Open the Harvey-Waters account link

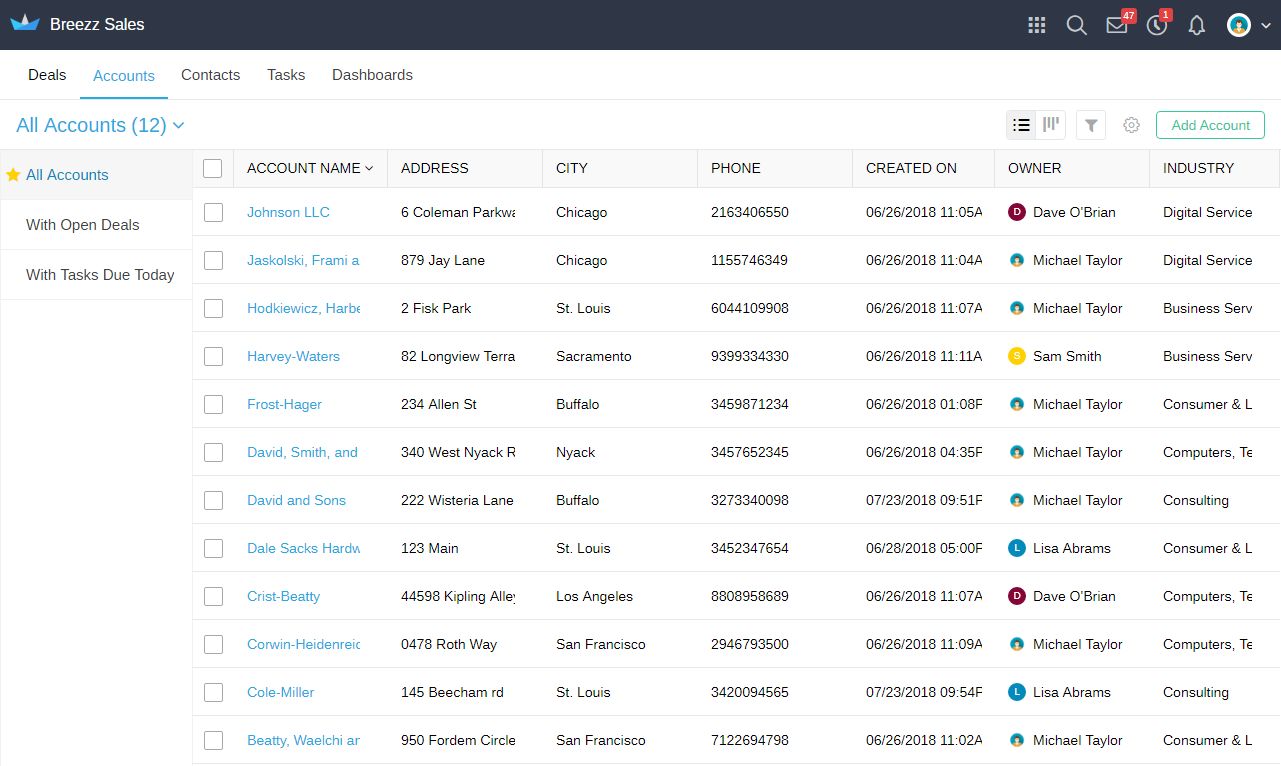pos(293,356)
